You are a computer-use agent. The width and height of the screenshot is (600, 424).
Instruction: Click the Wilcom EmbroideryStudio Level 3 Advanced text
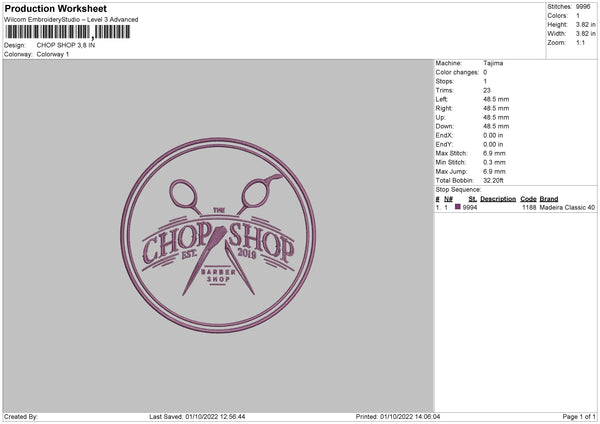point(71,20)
